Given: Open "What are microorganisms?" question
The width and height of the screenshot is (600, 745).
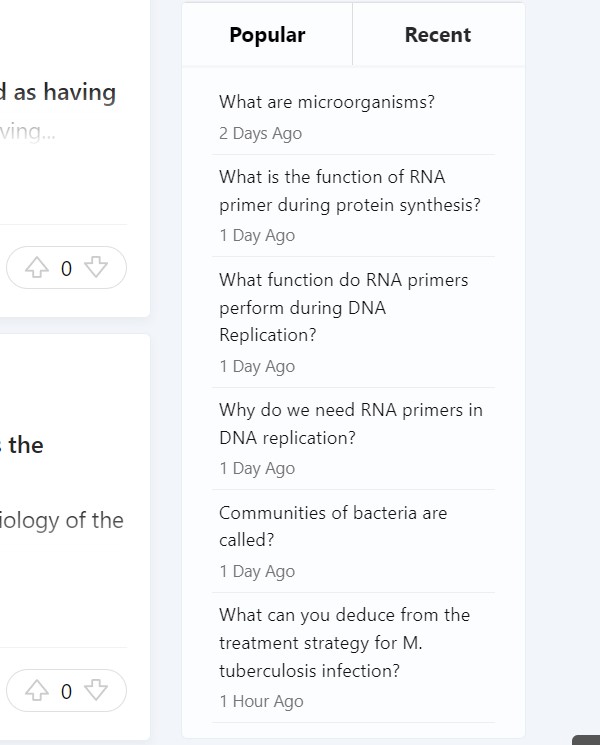Looking at the screenshot, I should coord(326,102).
